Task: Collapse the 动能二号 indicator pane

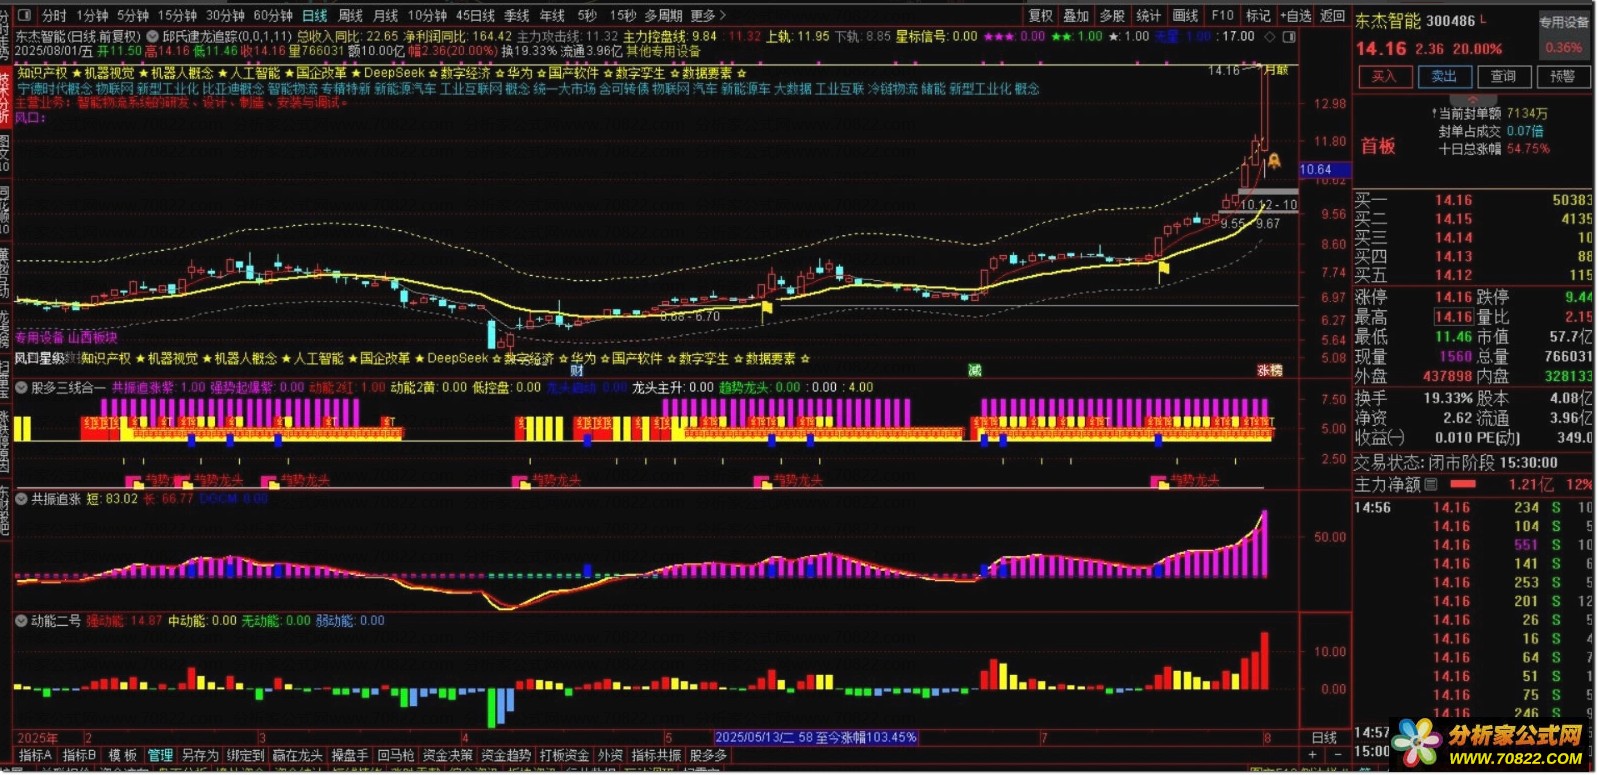Action: point(21,620)
